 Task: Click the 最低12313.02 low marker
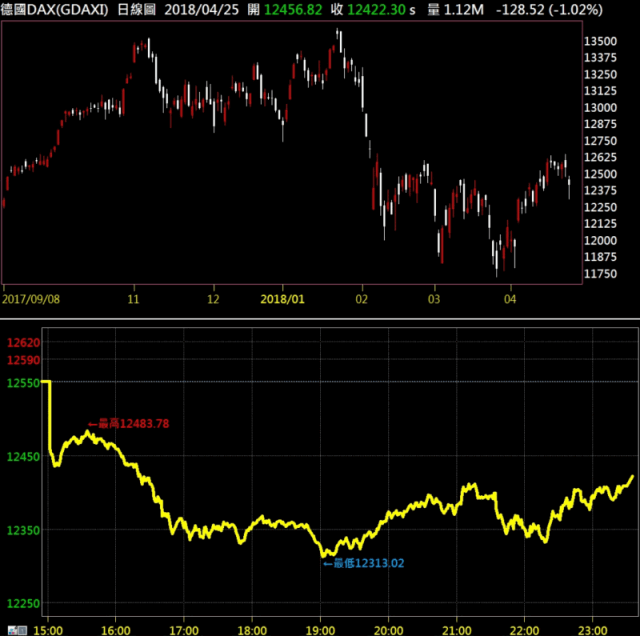pyautogui.click(x=363, y=564)
